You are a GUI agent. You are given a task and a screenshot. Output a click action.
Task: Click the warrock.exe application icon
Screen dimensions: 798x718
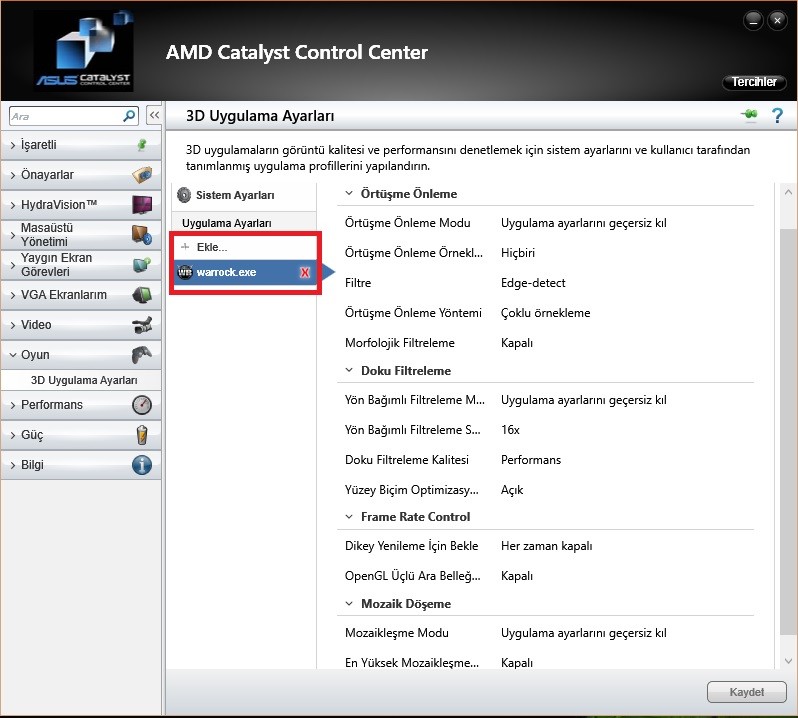point(184,272)
